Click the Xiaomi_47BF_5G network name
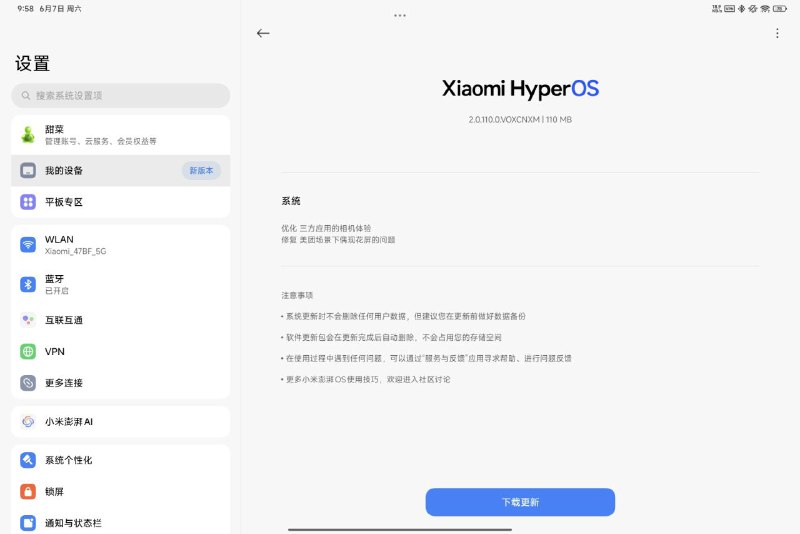800x534 pixels. pyautogui.click(x=76, y=251)
